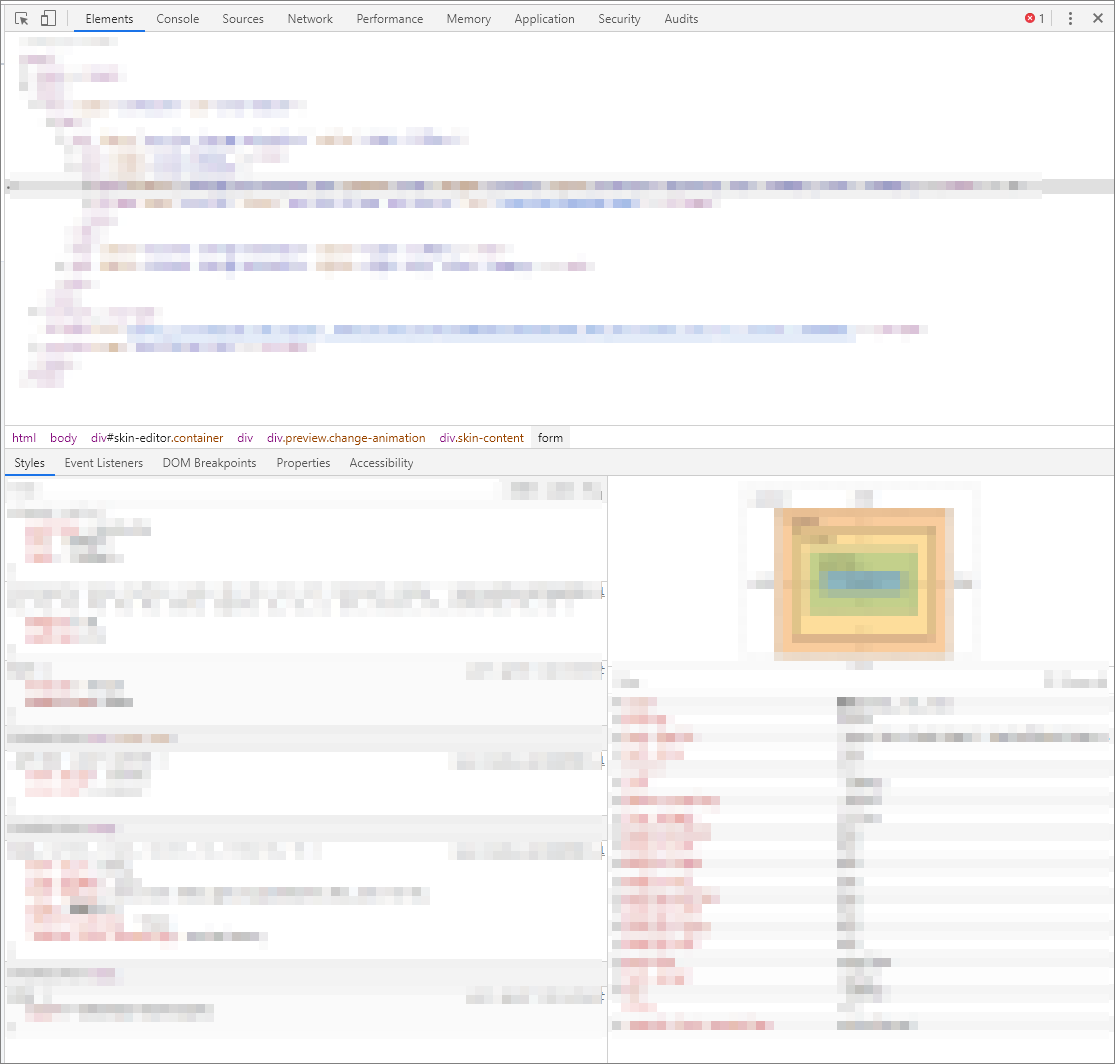Screen dimensions: 1115x1064
Task: Close the DevTools panel
Action: tap(1098, 18)
